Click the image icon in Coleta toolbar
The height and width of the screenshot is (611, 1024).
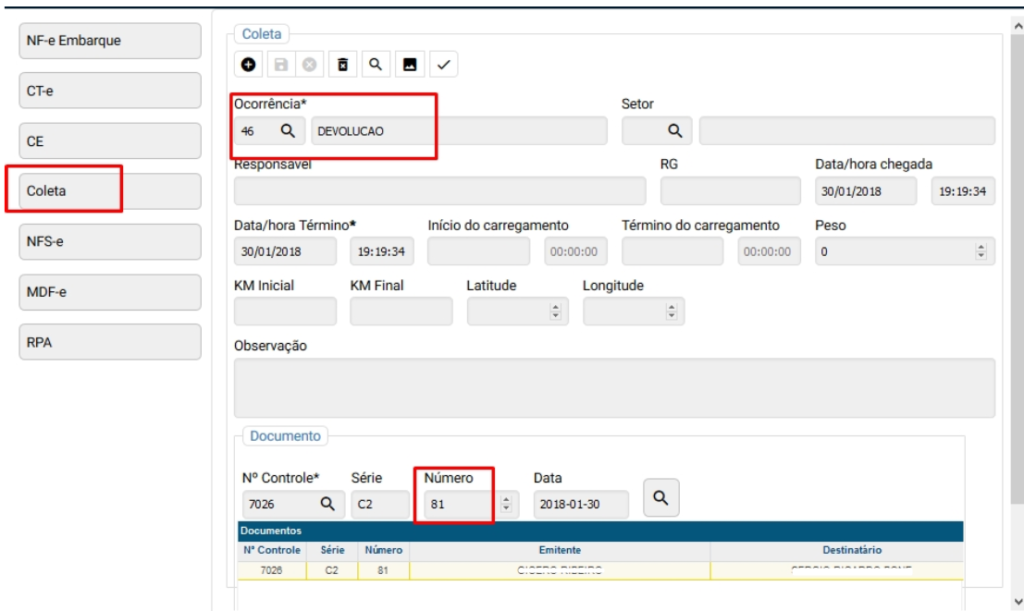409,65
